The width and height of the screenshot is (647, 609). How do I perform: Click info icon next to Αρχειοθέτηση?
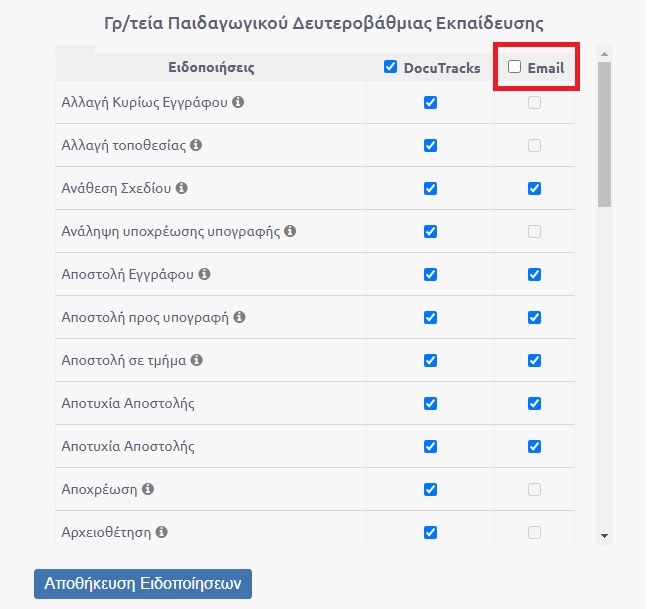[162, 532]
